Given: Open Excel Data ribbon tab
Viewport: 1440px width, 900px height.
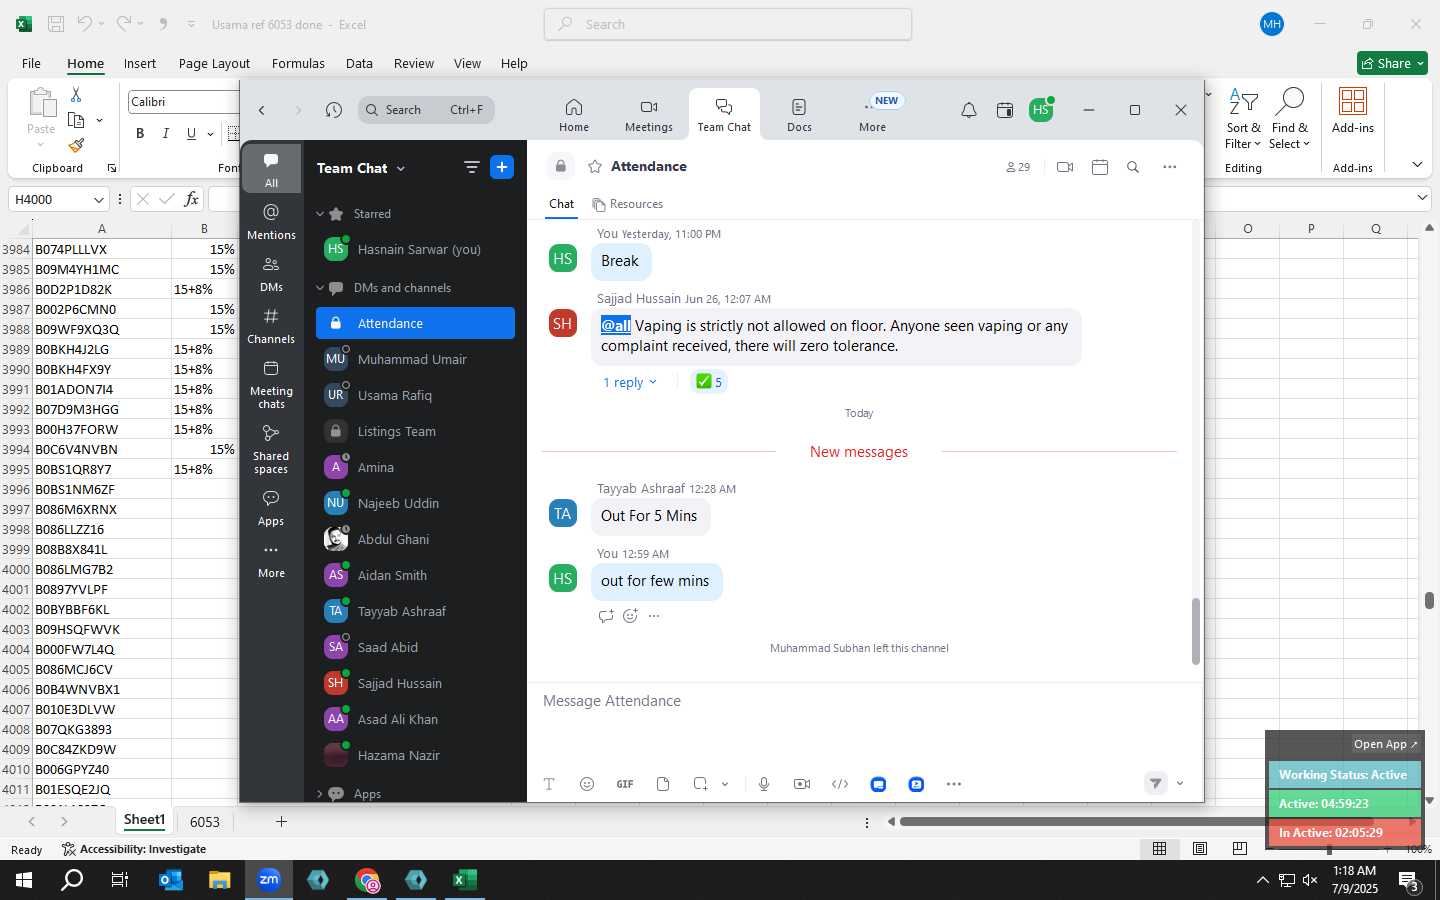Looking at the screenshot, I should click(359, 63).
